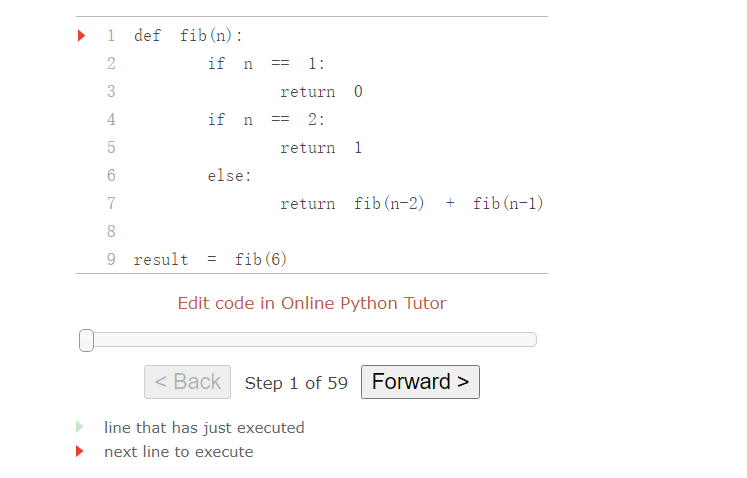
Task: Click the 'next line to execute' legend text
Action: 179,452
